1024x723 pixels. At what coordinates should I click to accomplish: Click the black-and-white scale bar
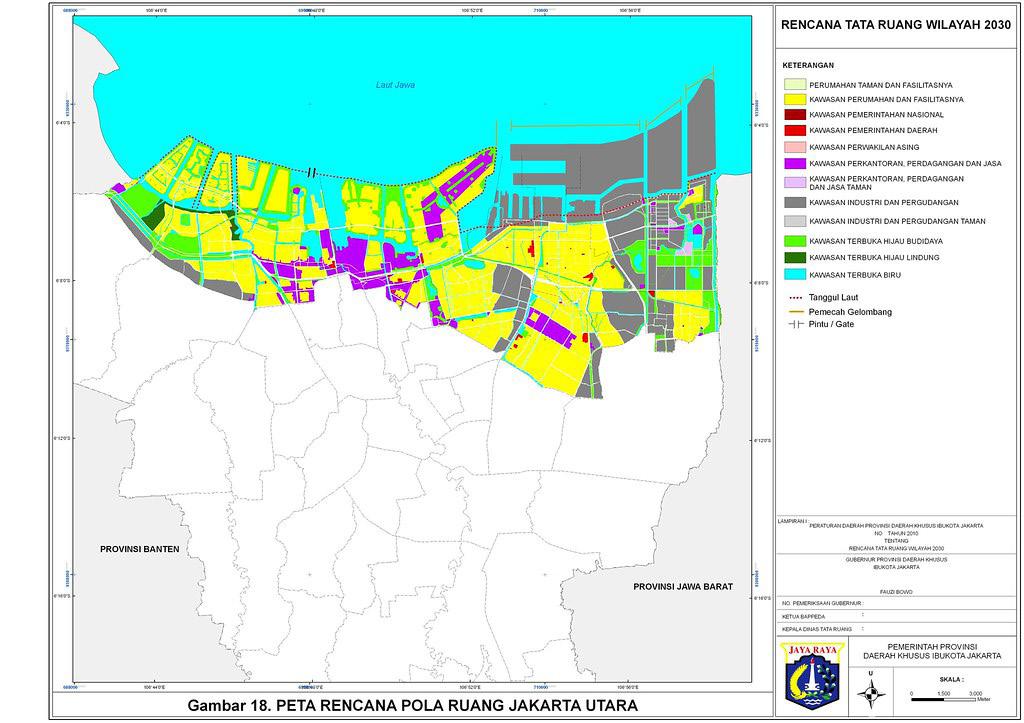coord(943,699)
